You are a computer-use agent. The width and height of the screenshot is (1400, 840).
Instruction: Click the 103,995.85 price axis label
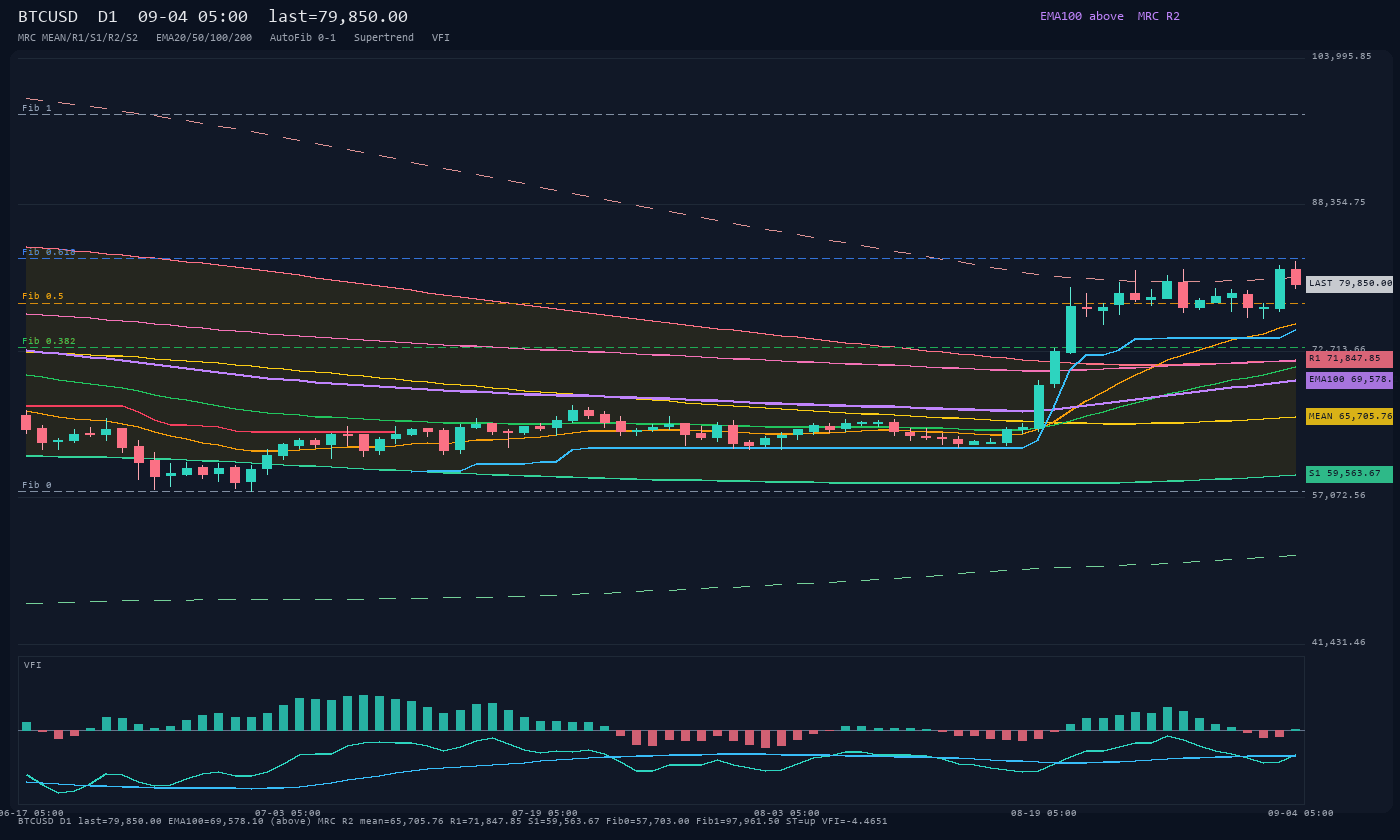pos(1341,56)
